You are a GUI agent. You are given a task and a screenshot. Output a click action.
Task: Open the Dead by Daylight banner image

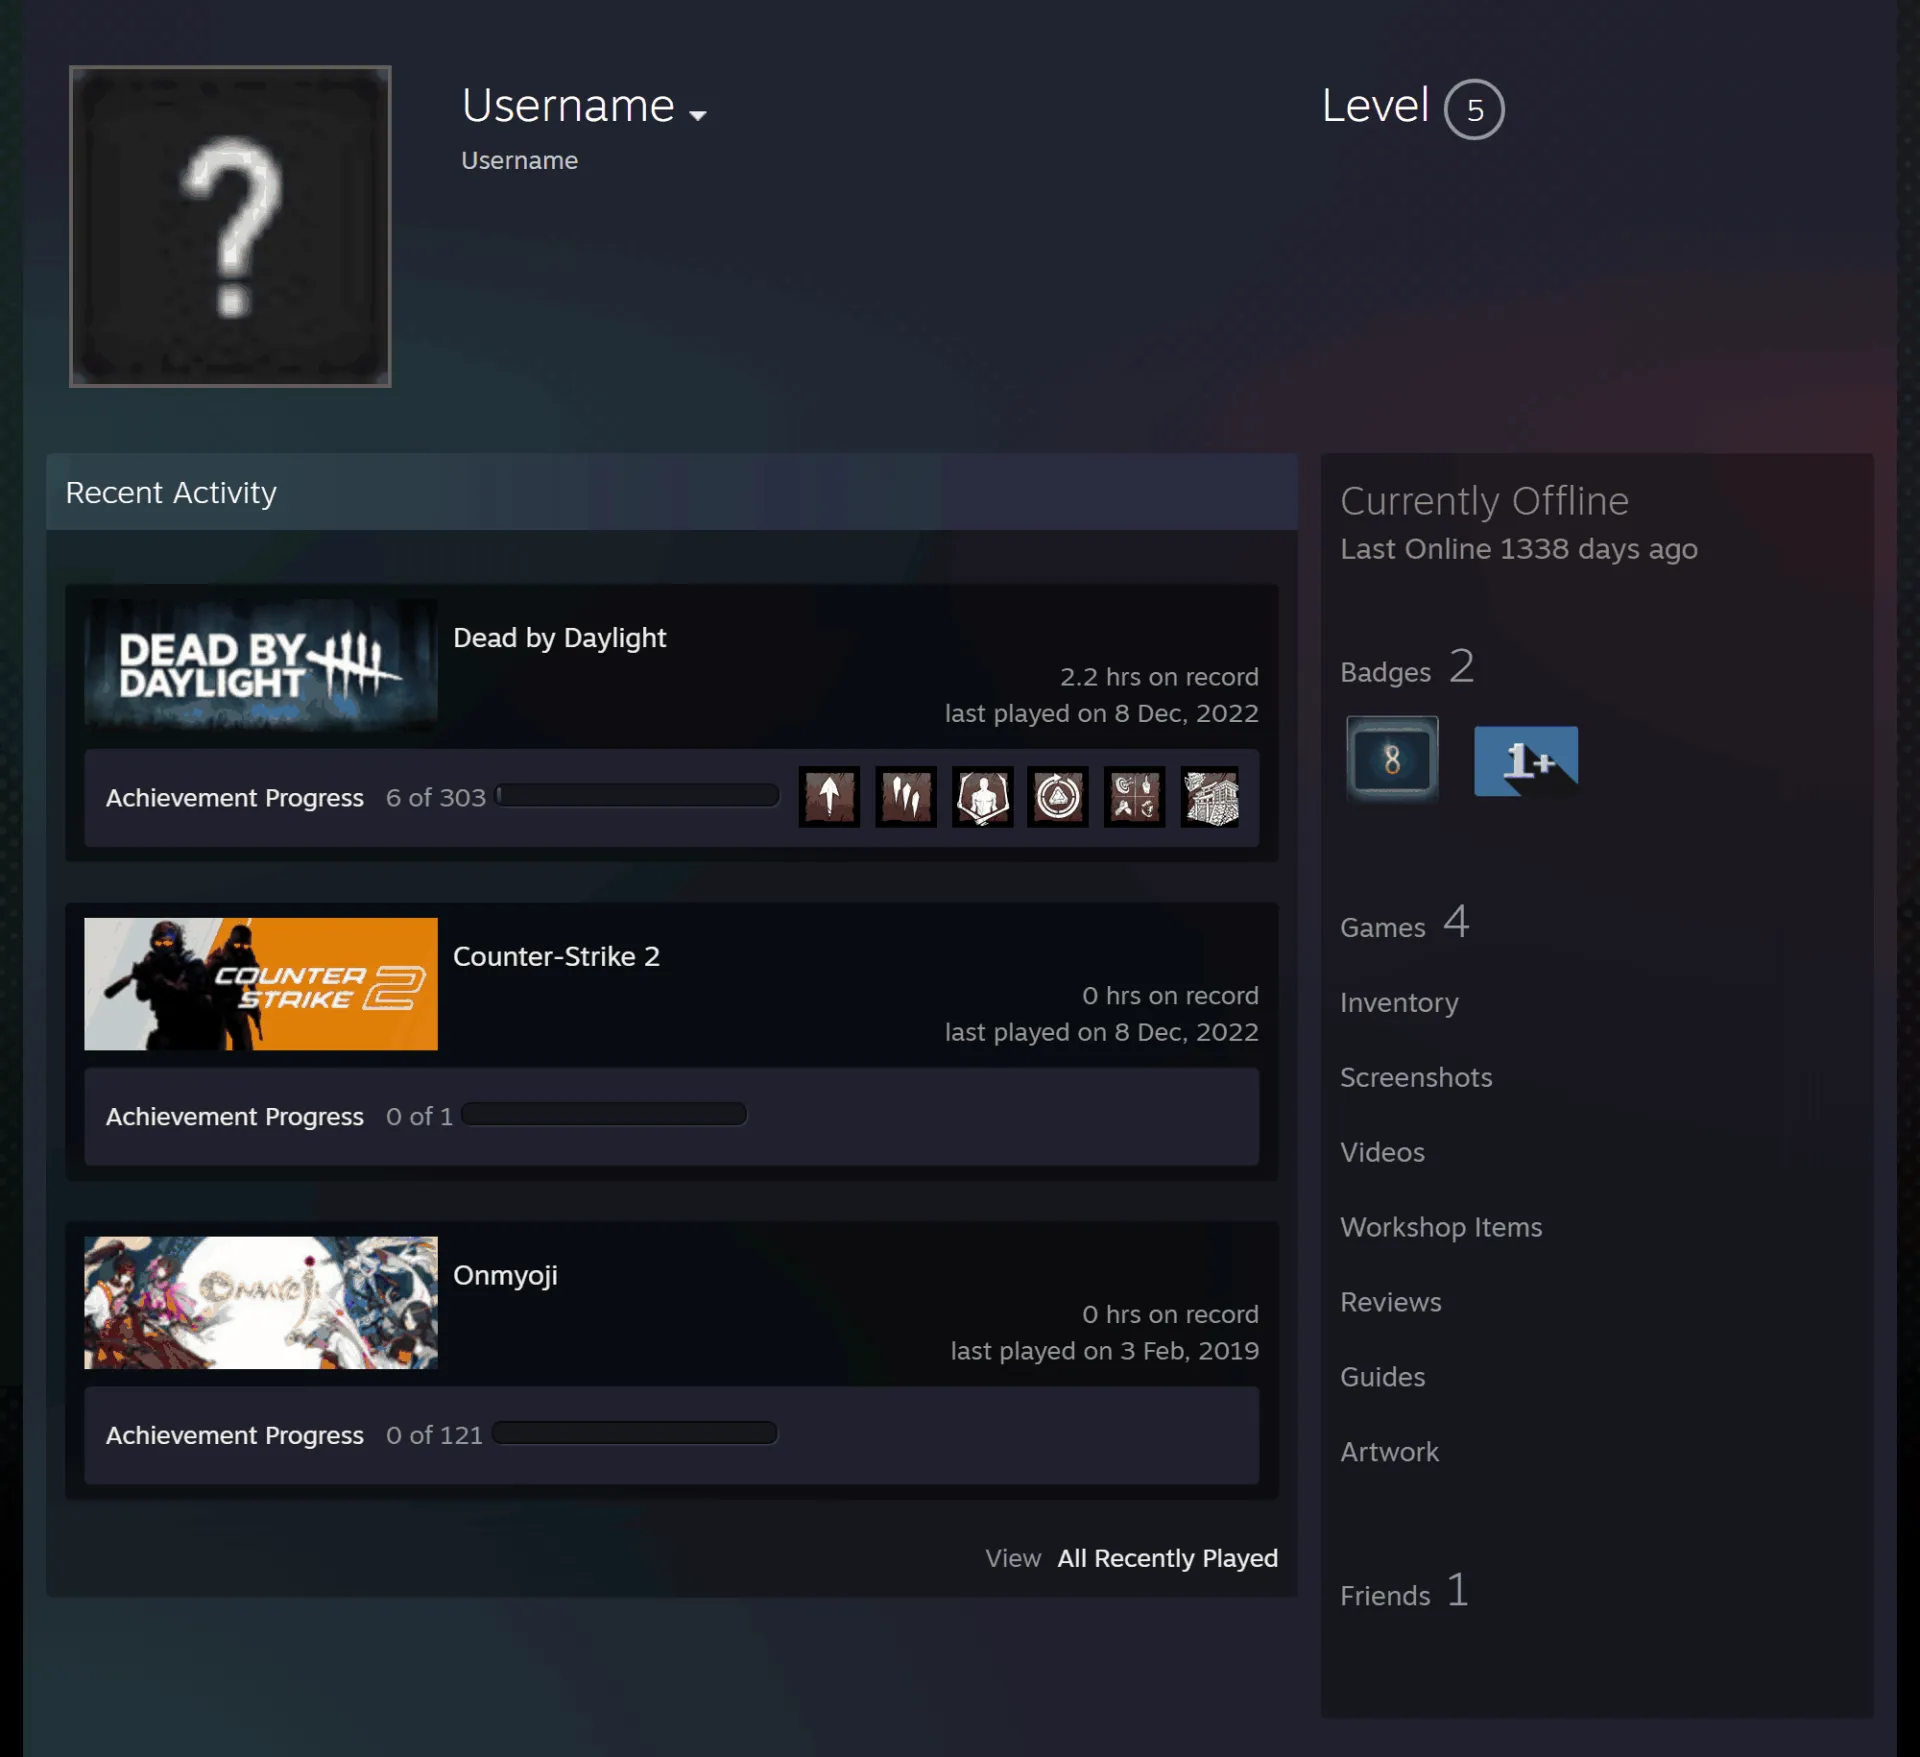point(261,664)
